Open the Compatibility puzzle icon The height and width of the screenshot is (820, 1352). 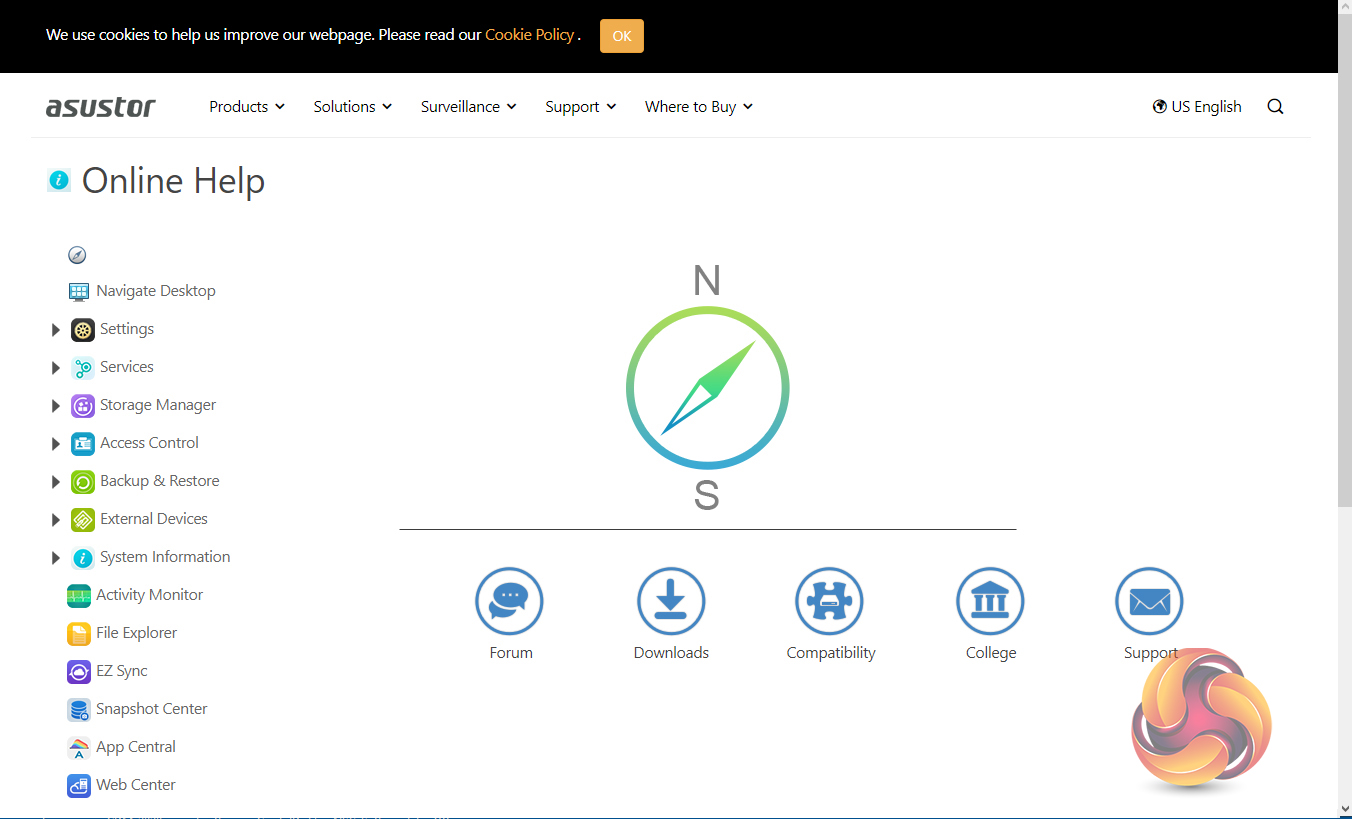click(829, 602)
